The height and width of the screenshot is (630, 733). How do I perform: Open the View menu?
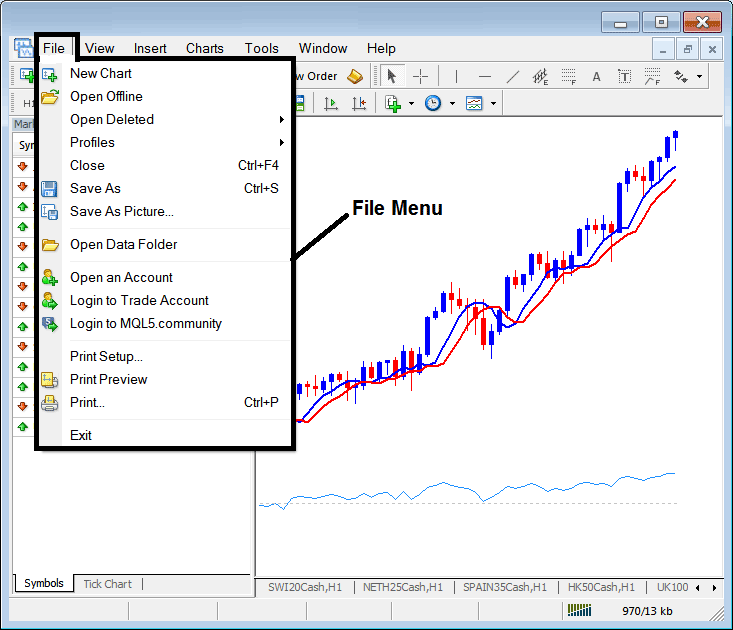pyautogui.click(x=100, y=48)
